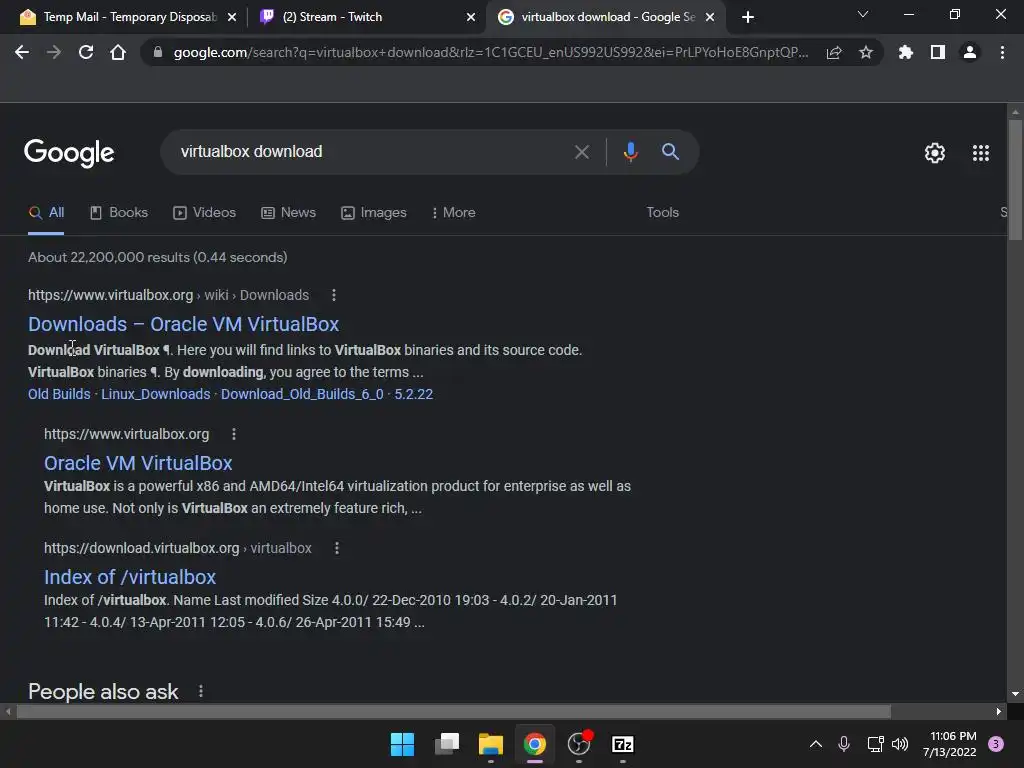Open the network display tray icon

click(x=875, y=744)
